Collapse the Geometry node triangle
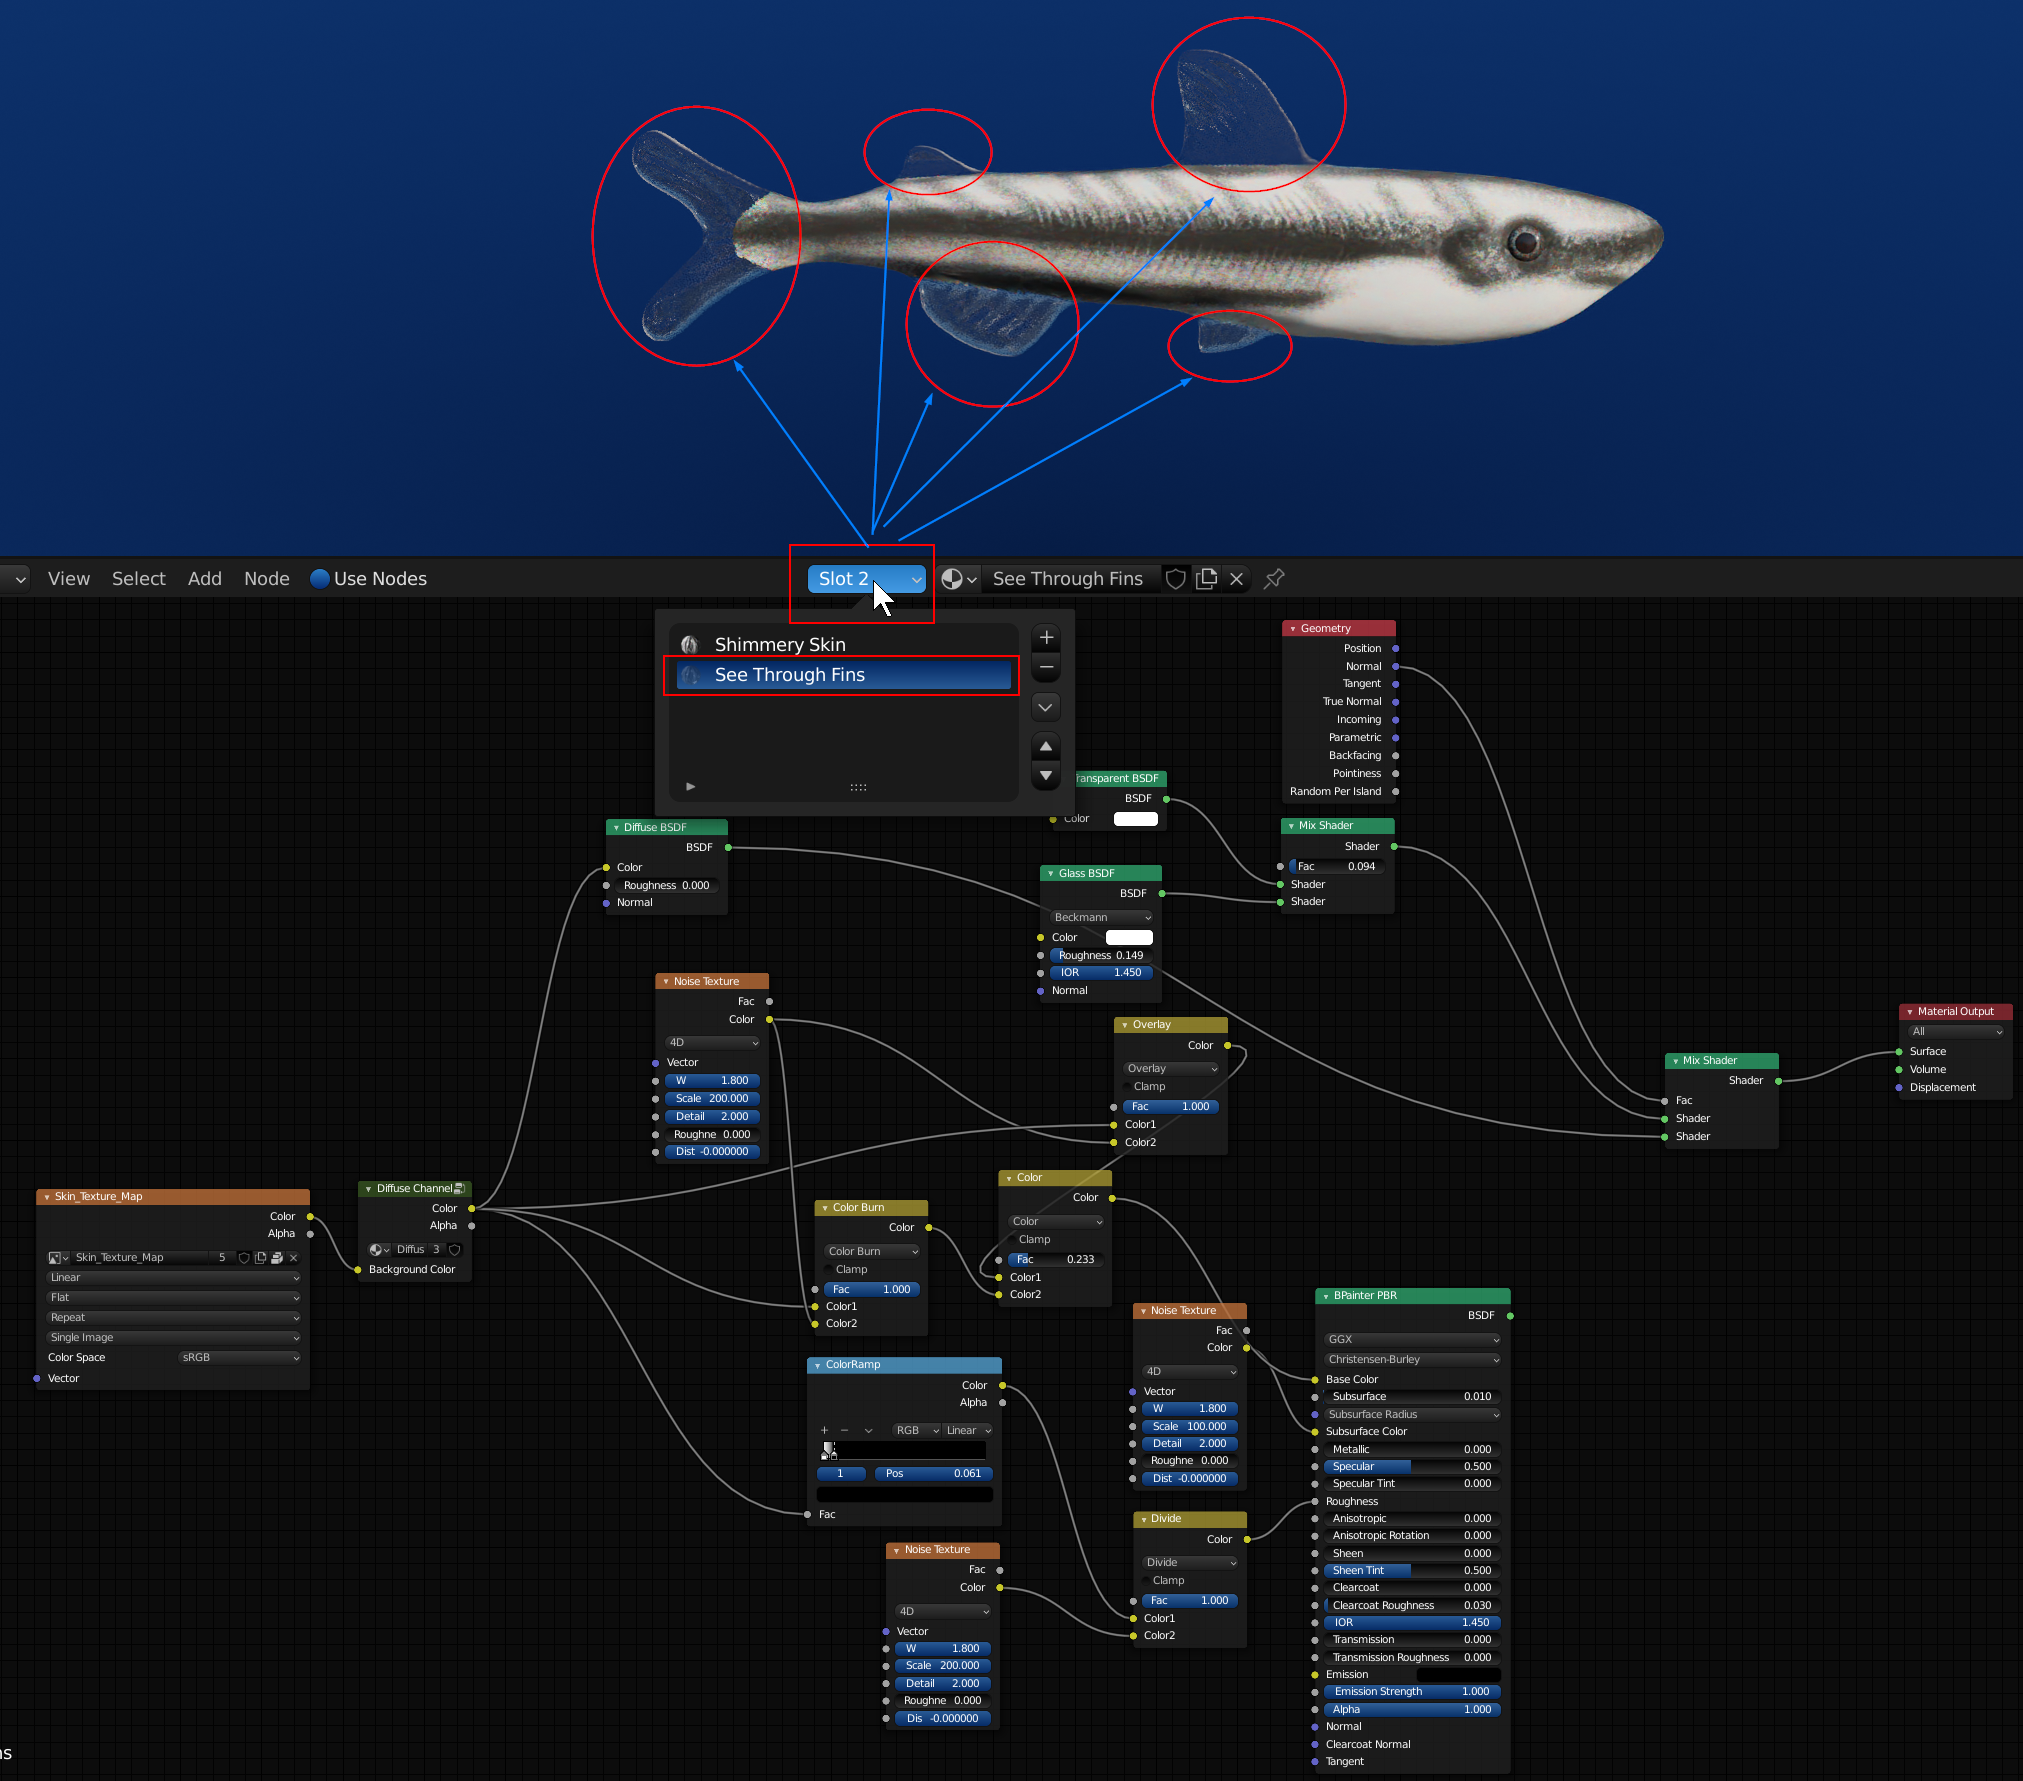This screenshot has width=2023, height=1781. (x=1292, y=629)
